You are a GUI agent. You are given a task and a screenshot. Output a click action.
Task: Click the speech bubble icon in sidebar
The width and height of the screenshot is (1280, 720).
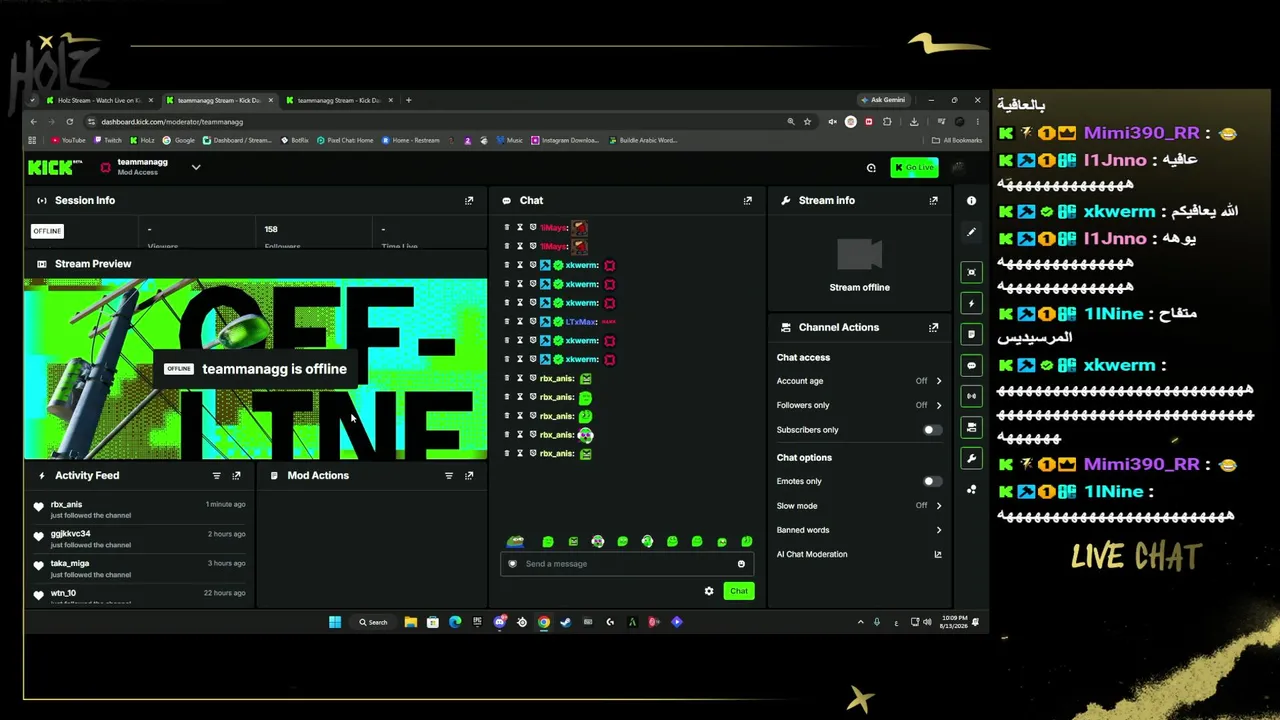coord(971,365)
